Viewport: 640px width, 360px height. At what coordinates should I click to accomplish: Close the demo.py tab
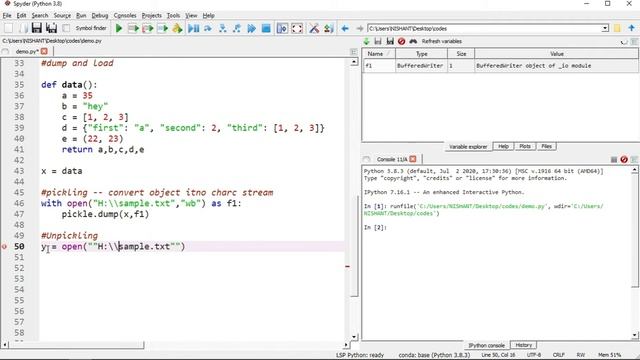point(44,51)
